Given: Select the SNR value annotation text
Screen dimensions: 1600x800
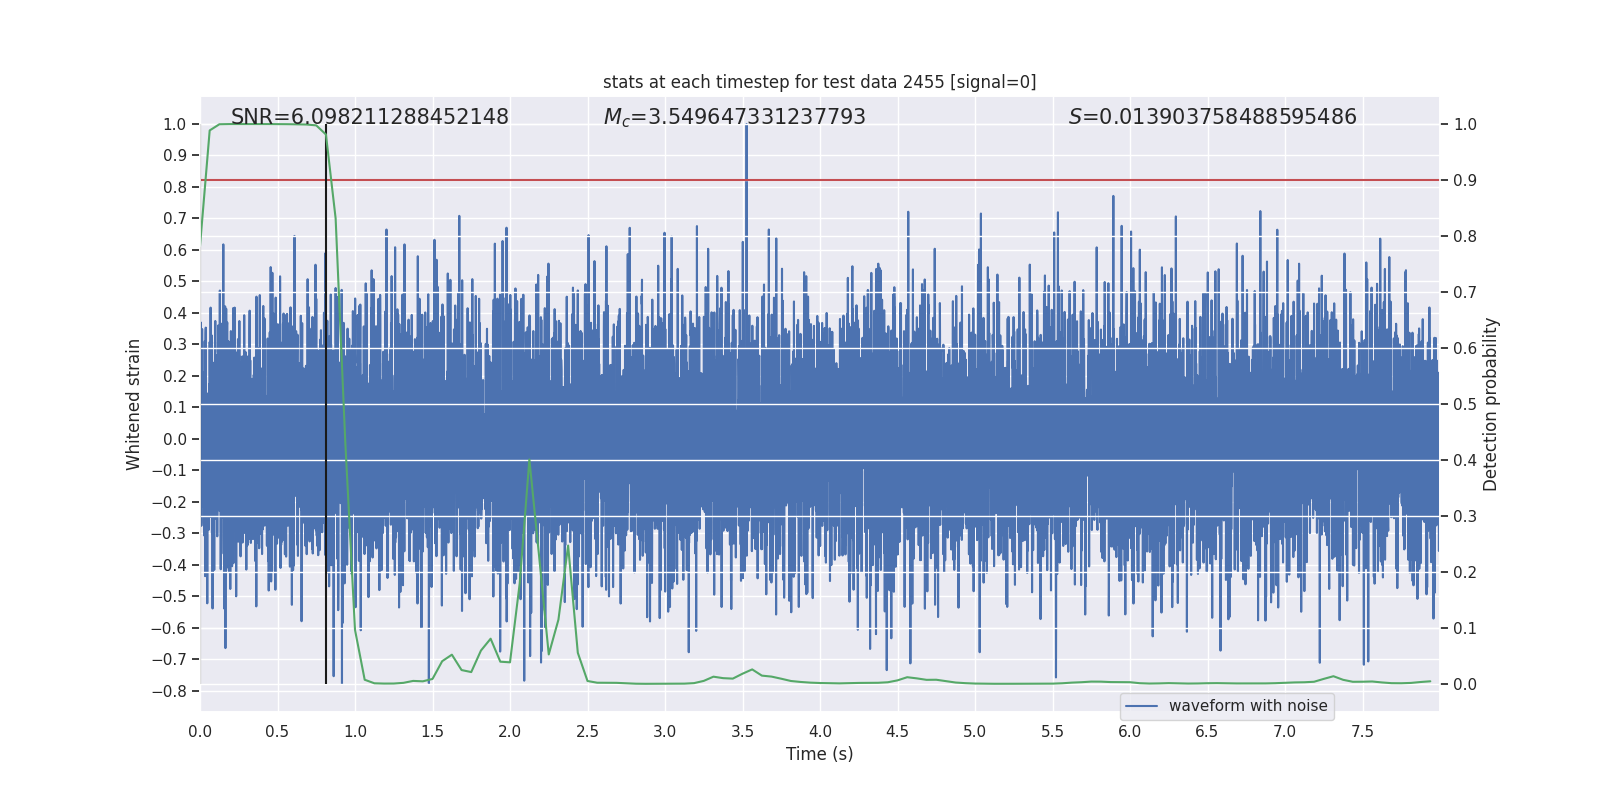Looking at the screenshot, I should pos(369,117).
